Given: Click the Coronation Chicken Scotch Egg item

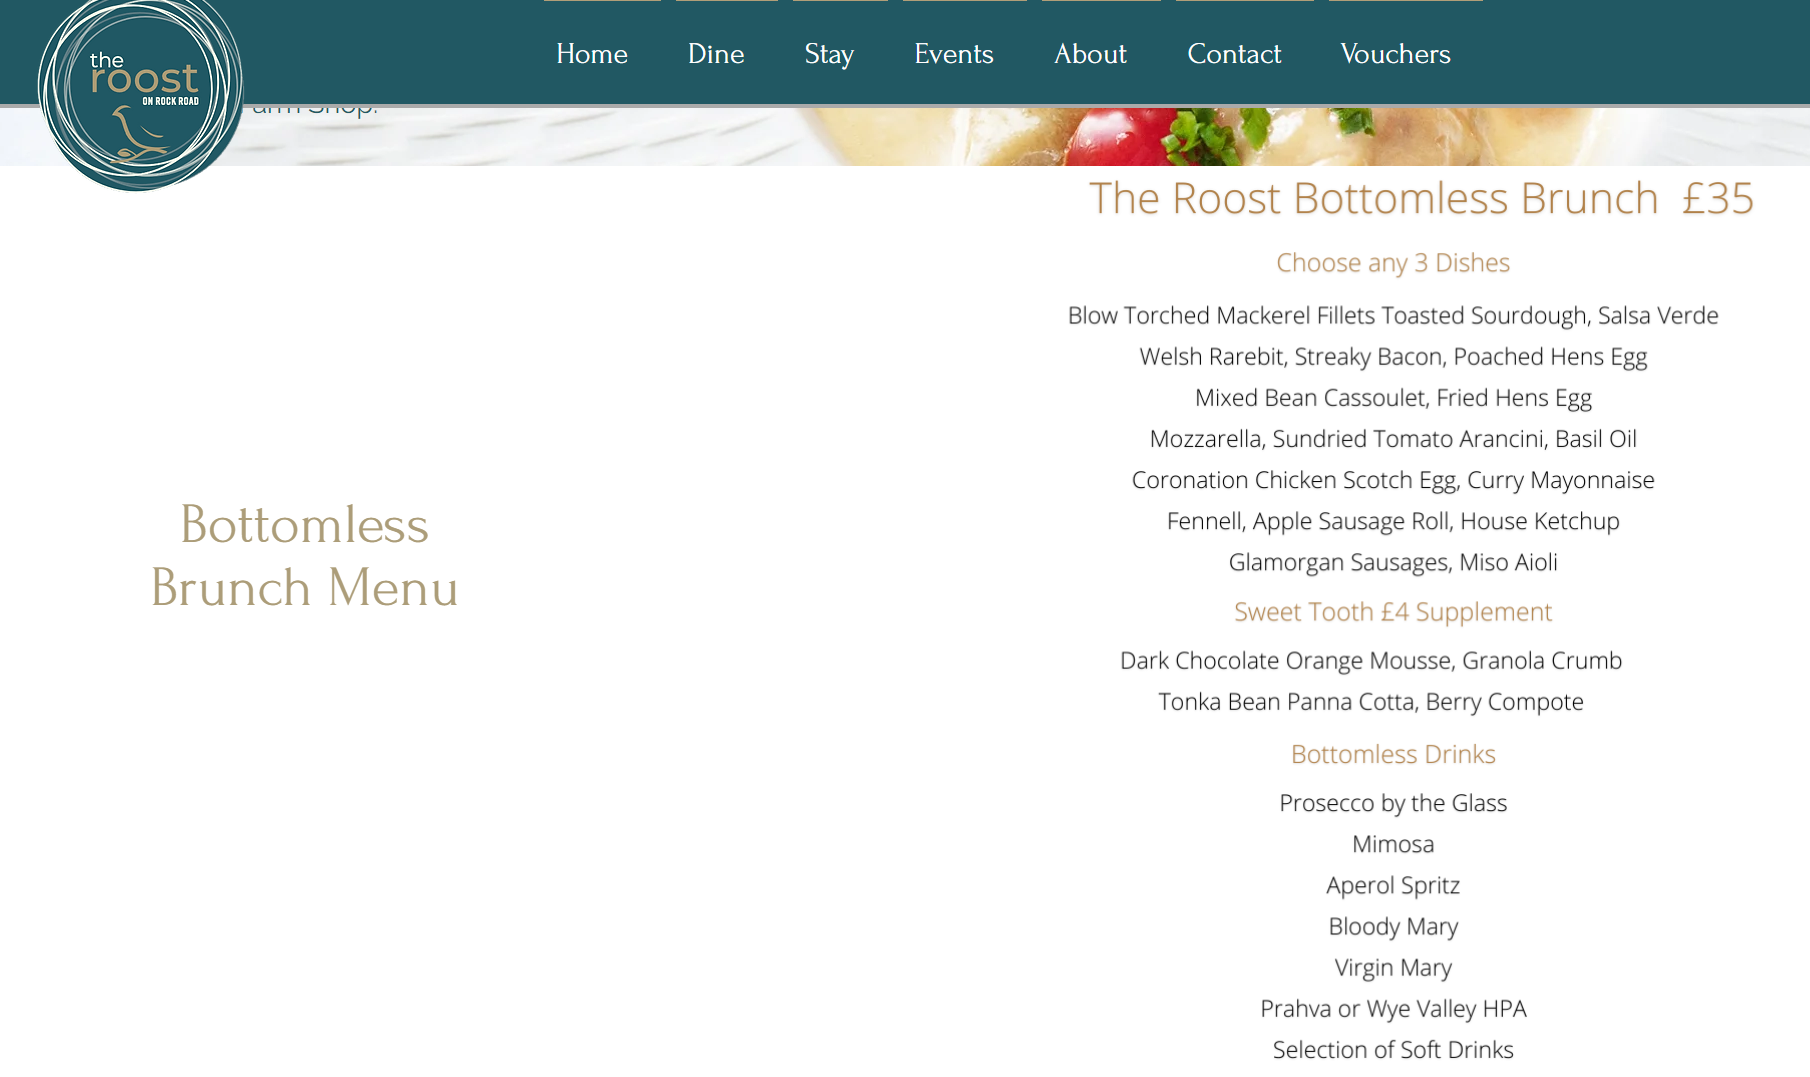Looking at the screenshot, I should click(1392, 480).
